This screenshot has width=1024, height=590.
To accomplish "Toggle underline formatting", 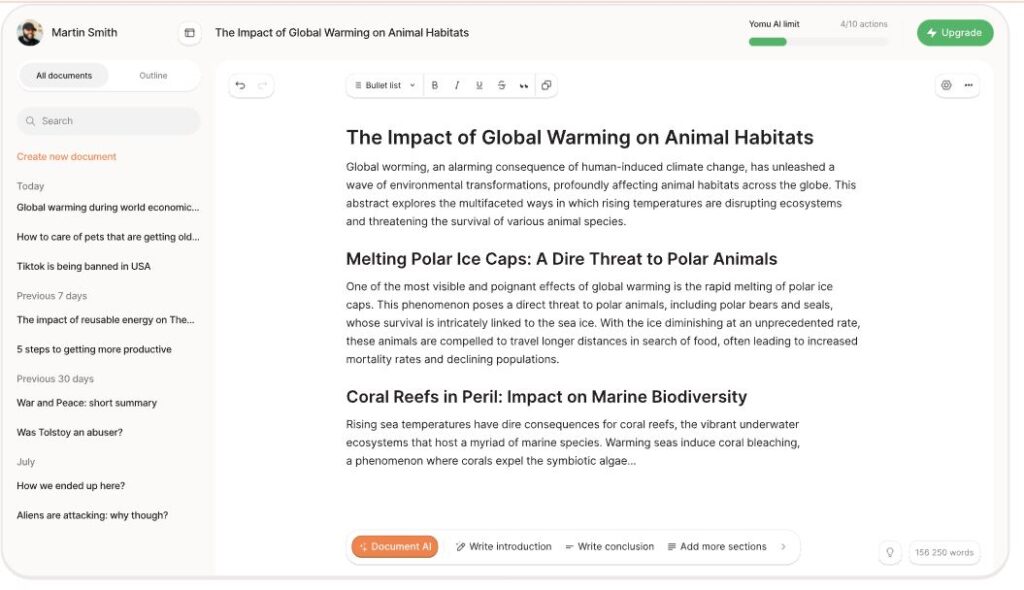I will [x=479, y=86].
